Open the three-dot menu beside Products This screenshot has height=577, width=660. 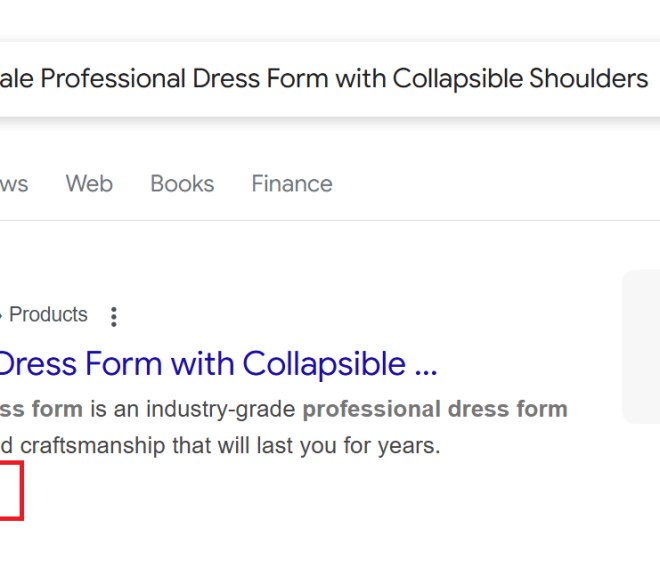point(114,316)
